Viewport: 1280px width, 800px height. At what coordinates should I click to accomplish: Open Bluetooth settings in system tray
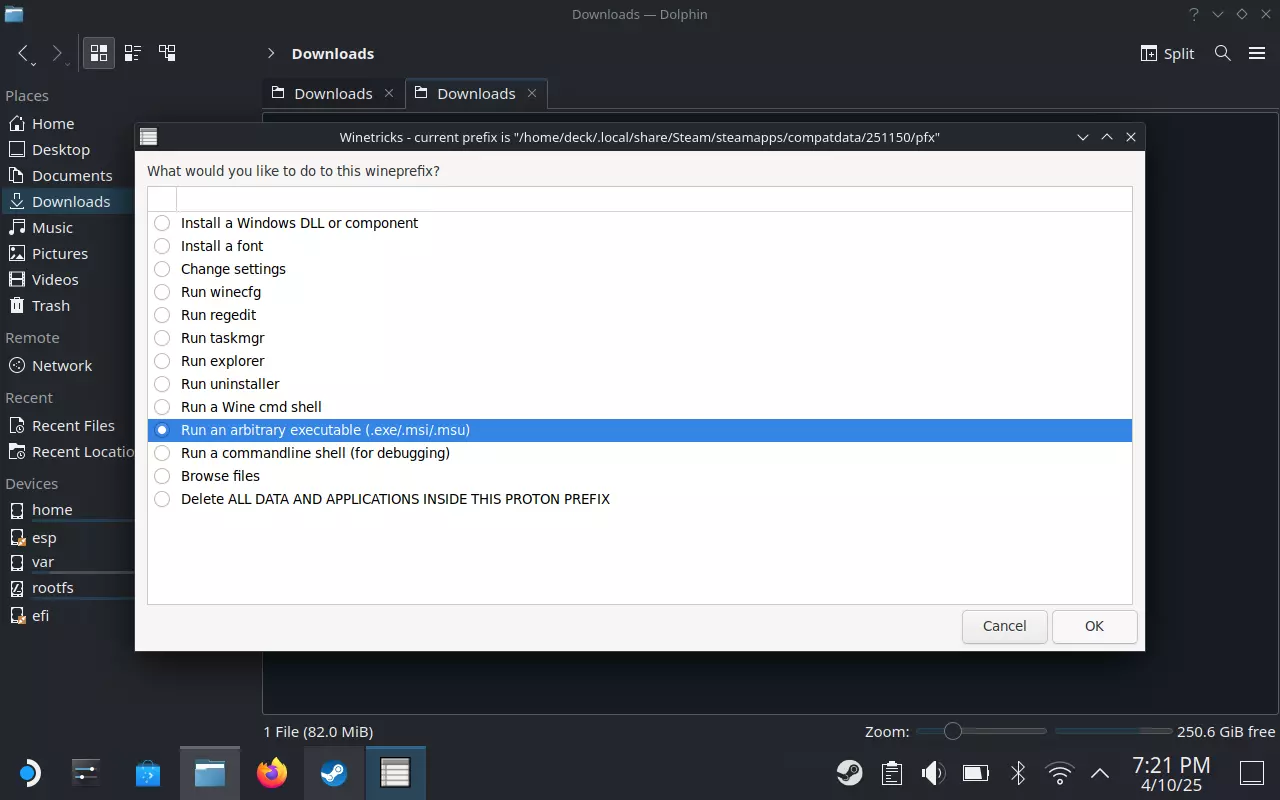pyautogui.click(x=1018, y=773)
